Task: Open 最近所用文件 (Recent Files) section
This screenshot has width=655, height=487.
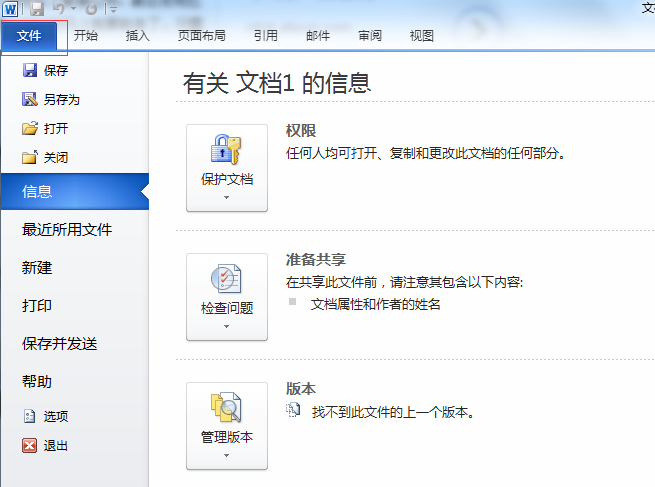Action: tap(67, 230)
